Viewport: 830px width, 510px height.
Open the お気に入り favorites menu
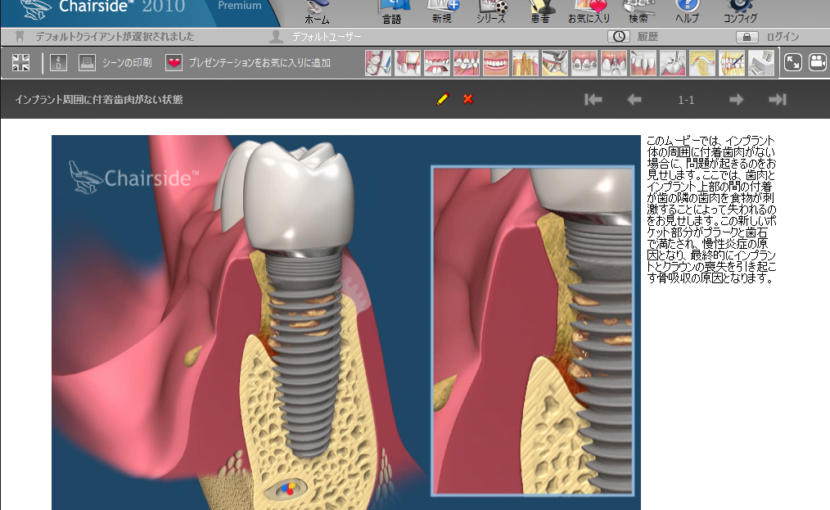tap(588, 12)
